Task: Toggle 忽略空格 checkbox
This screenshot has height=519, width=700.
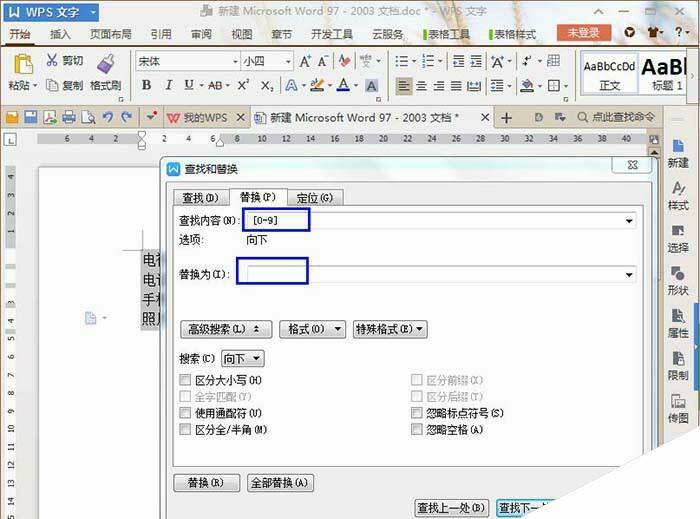Action: (x=416, y=429)
